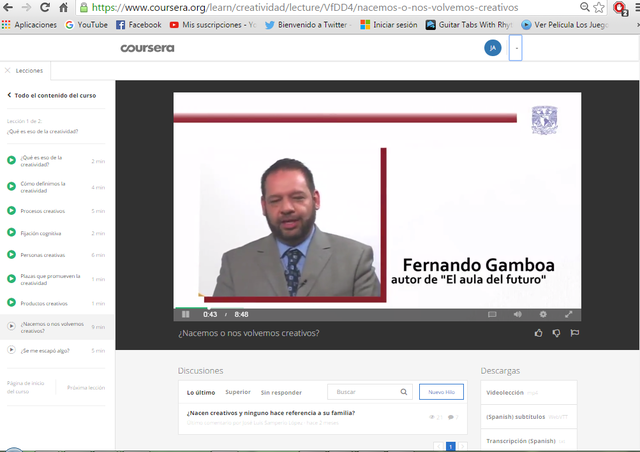Viewport: 640px width, 452px height.
Task: Click the browser address bar URL
Action: pyautogui.click(x=305, y=7)
